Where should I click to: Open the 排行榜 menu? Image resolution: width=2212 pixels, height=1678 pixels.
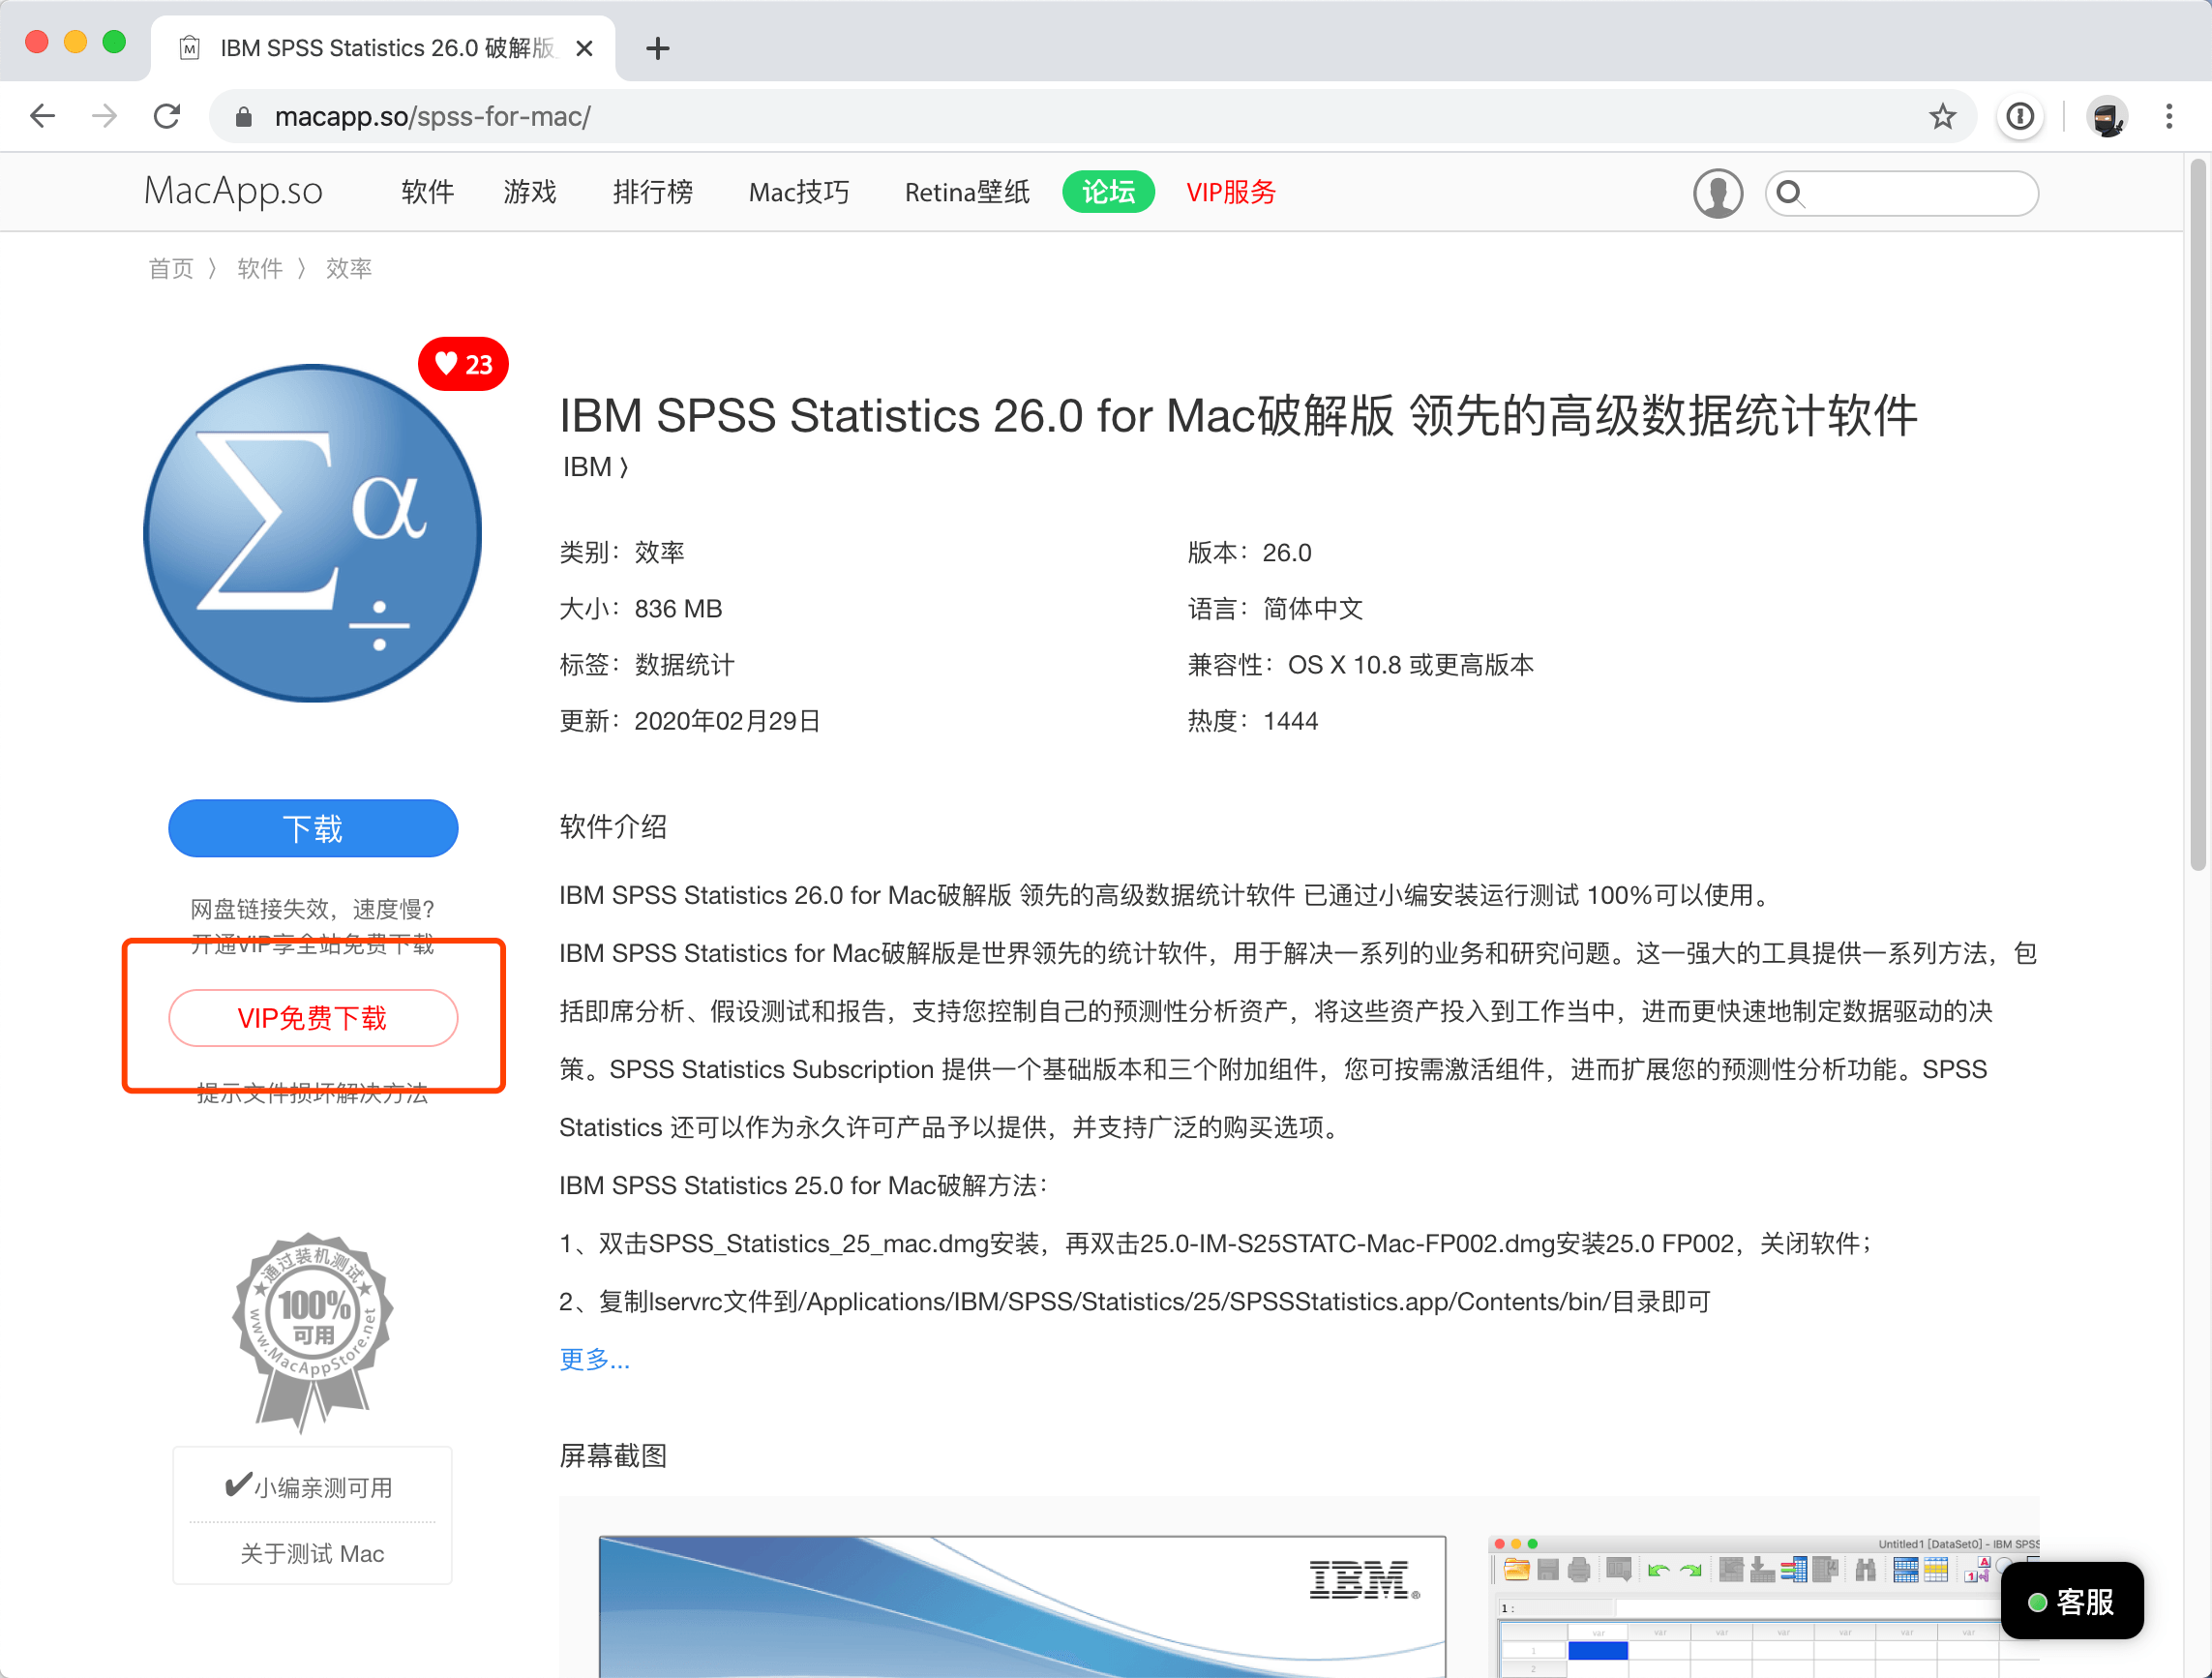(652, 192)
